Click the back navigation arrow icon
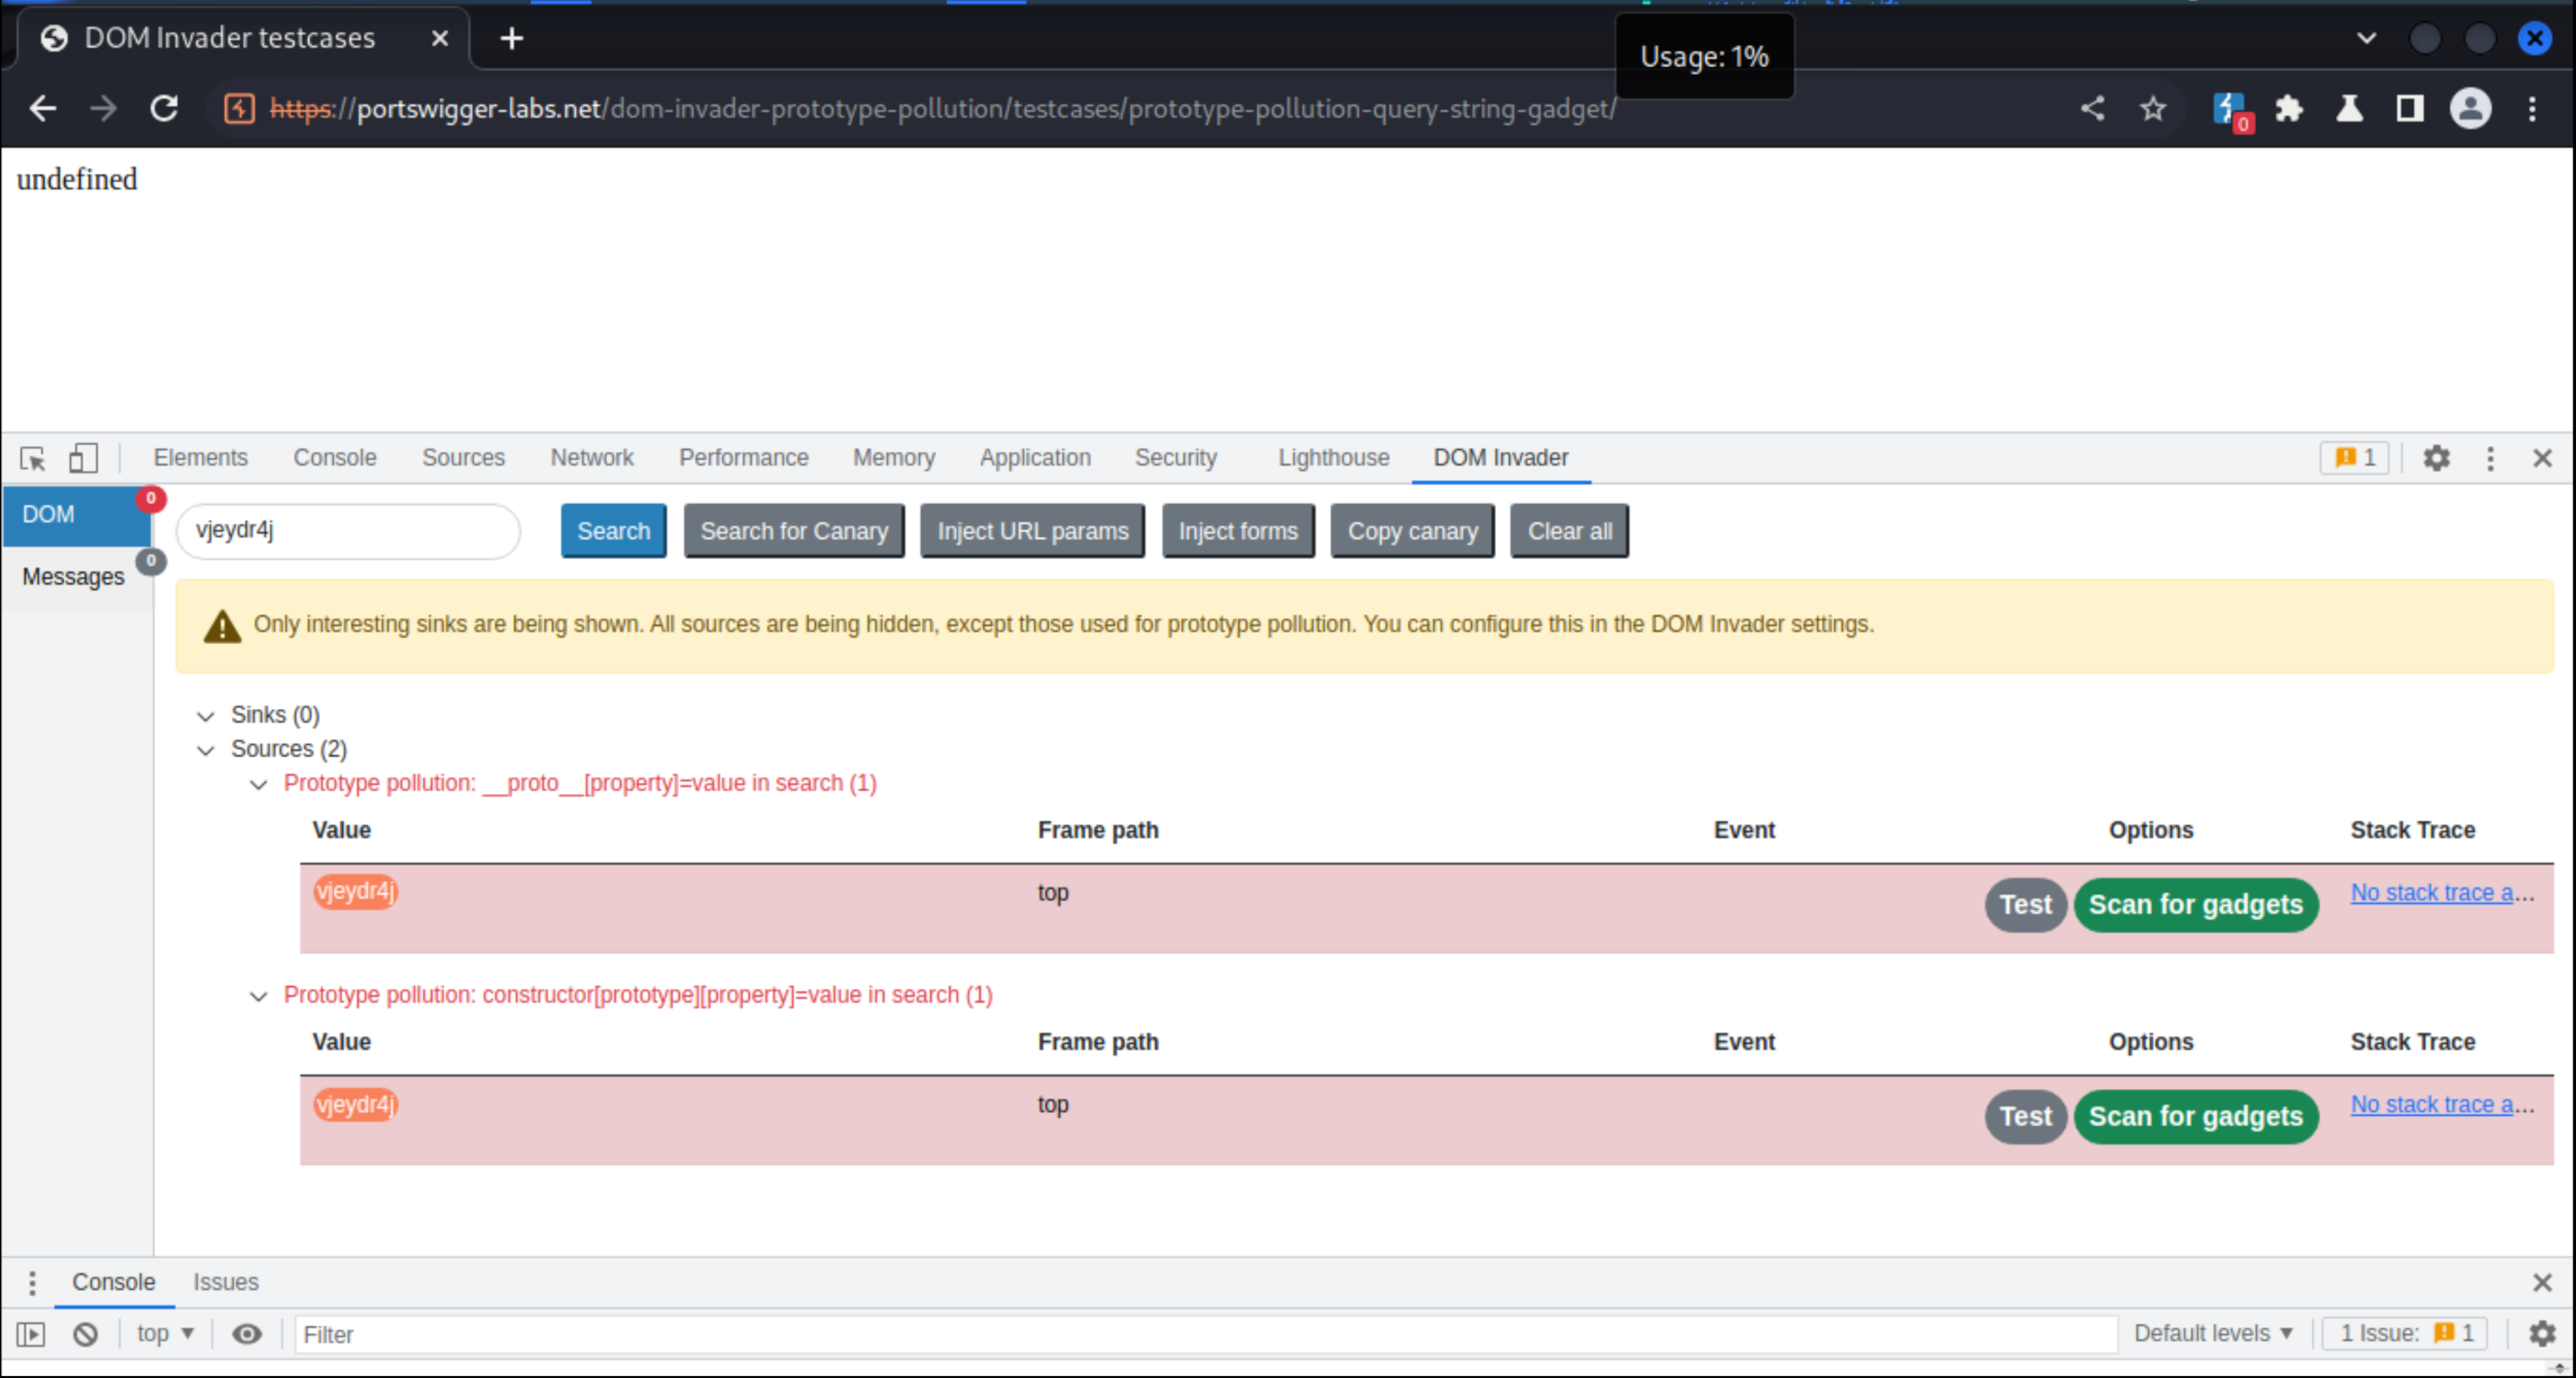 point(44,109)
